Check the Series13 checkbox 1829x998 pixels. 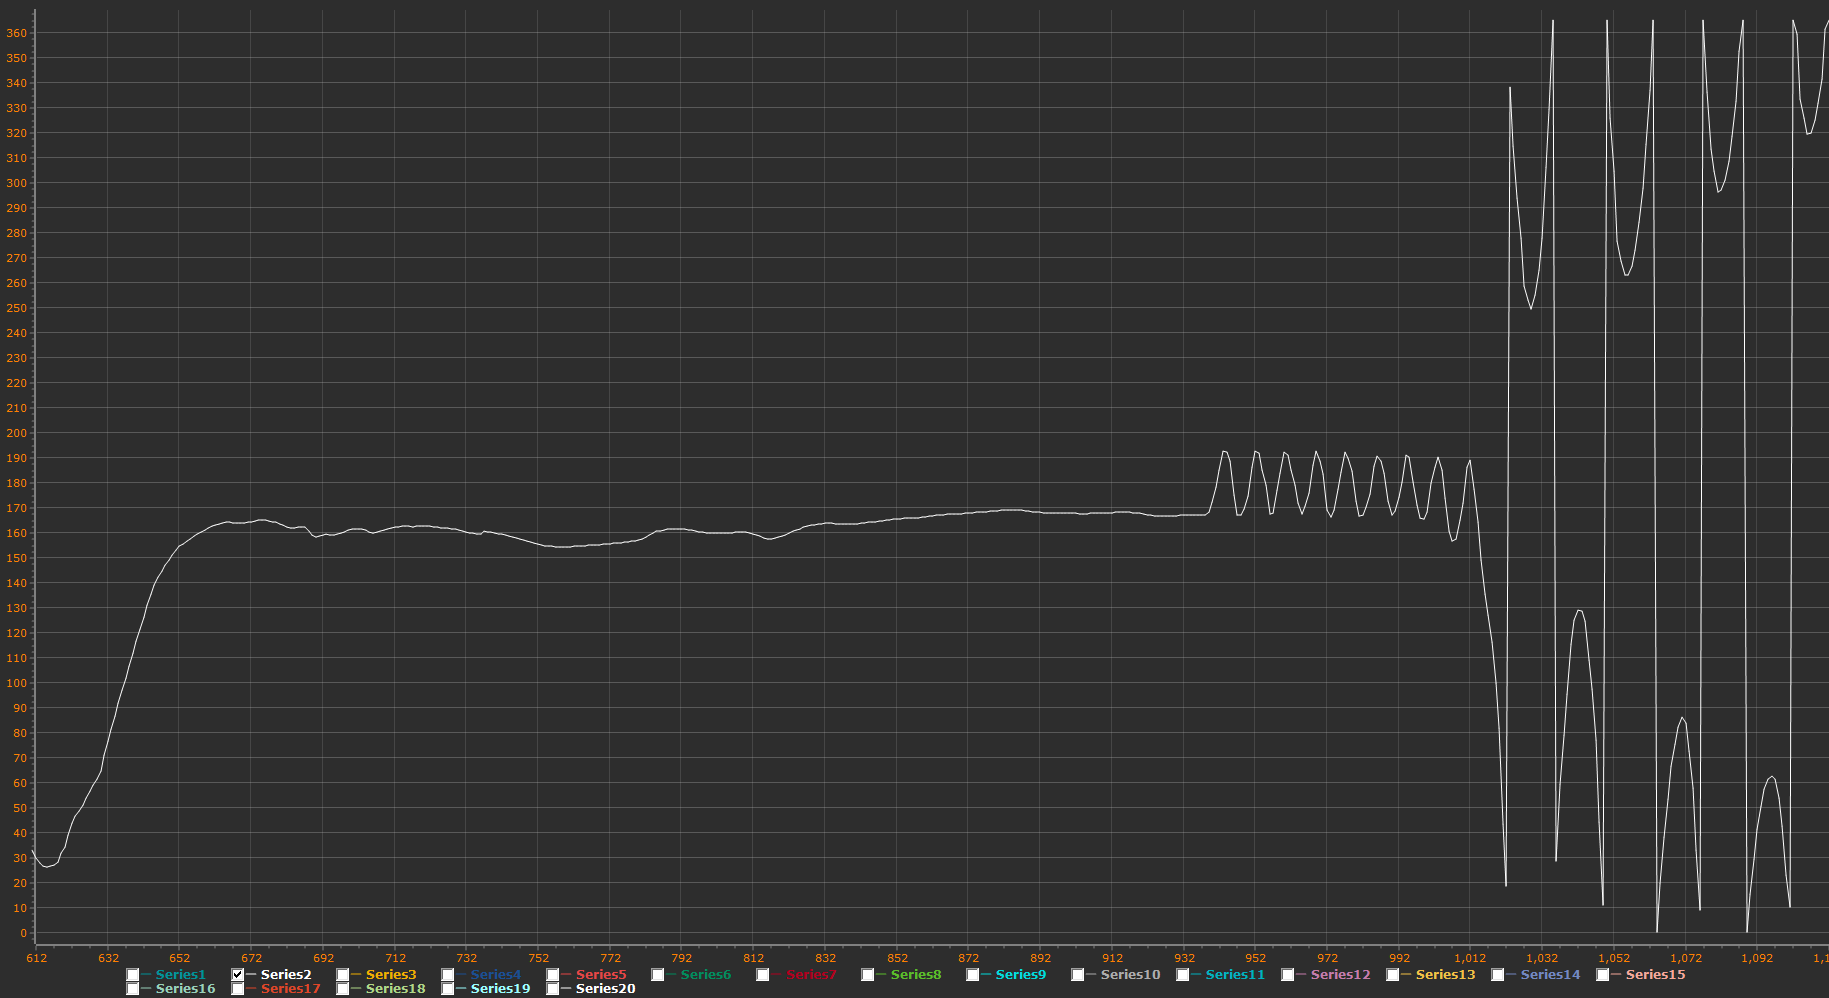[1393, 975]
